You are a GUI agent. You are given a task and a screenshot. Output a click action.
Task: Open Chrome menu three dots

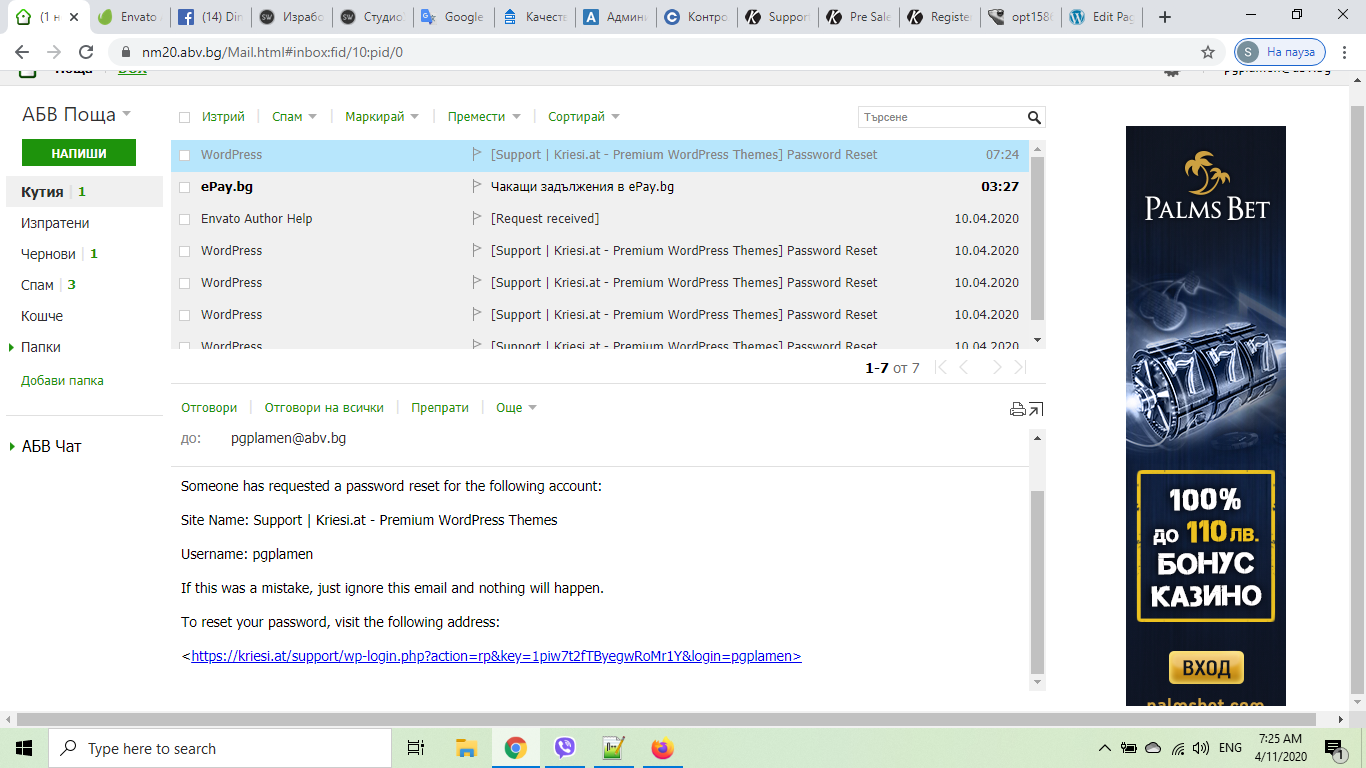click(1344, 52)
